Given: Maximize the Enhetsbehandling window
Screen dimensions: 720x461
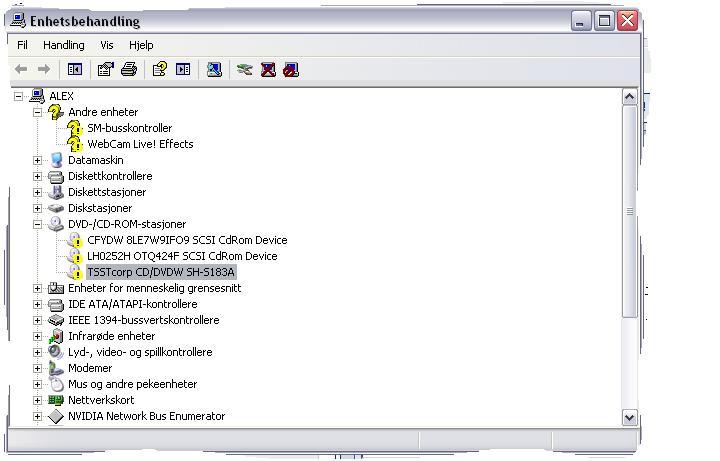Looking at the screenshot, I should (604, 21).
